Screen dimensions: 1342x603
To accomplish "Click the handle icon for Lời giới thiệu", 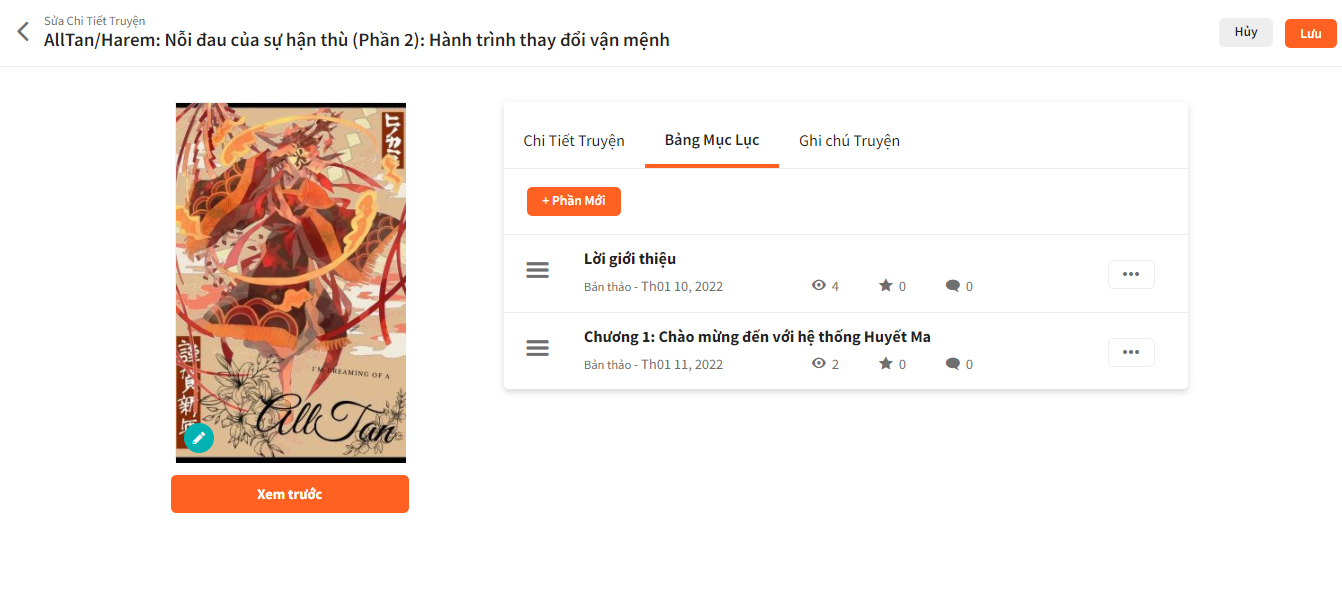I will (538, 270).
